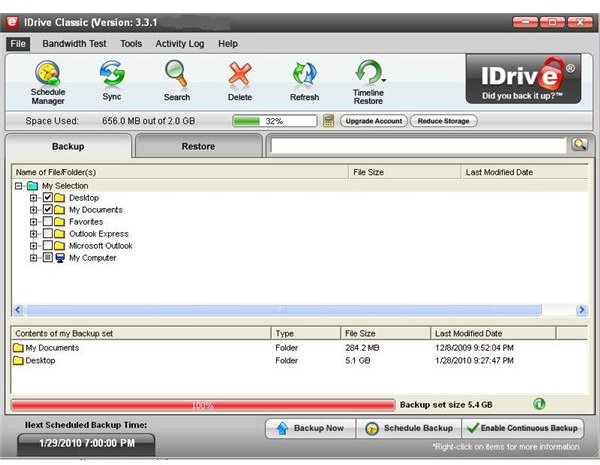Click the 1/28/2010 9:27:47 PM date
This screenshot has height=465, width=600.
pos(474,361)
